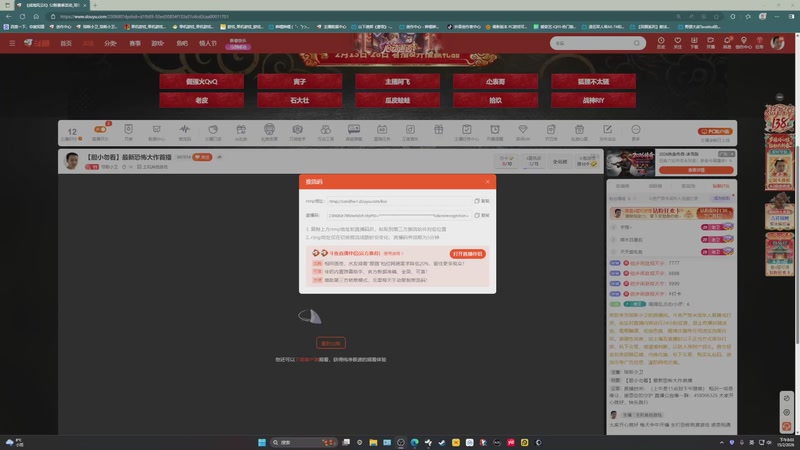Click the orange 关注 button beside the stream title
800x450 pixels.
click(x=202, y=157)
